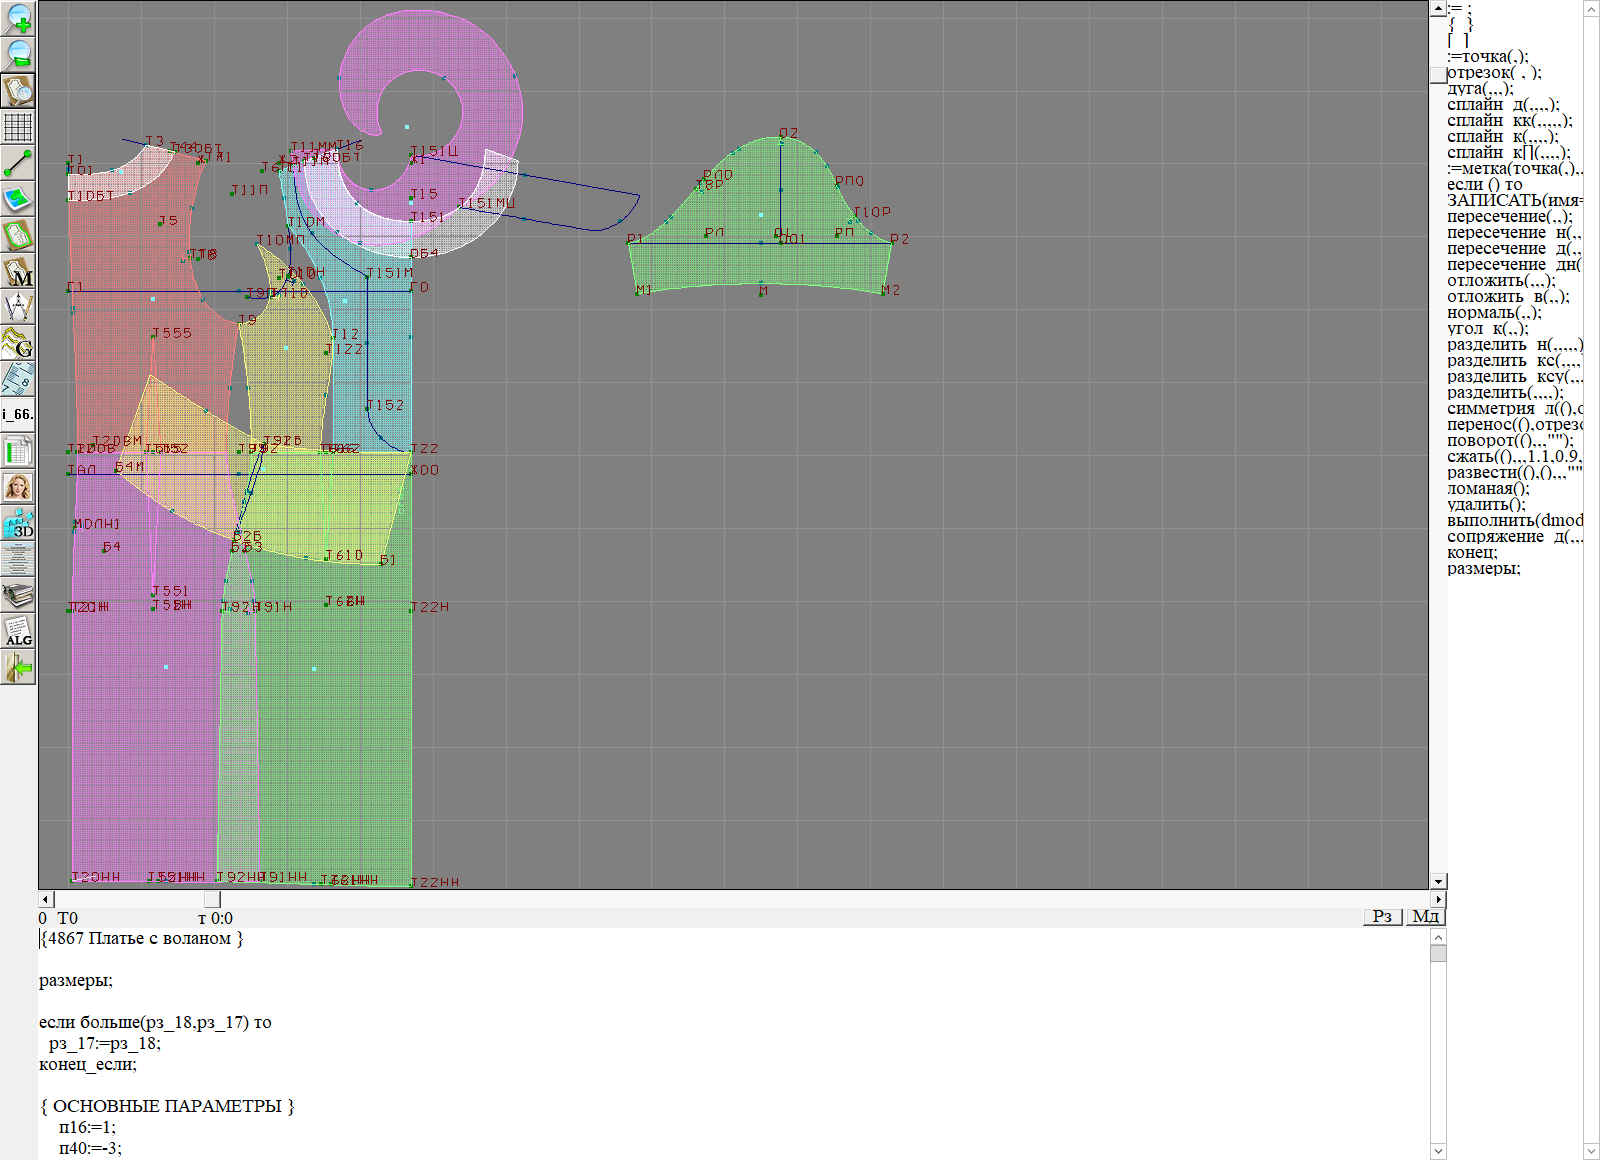The image size is (1600, 1160).
Task: Open the 3D view tool
Action: (x=18, y=523)
